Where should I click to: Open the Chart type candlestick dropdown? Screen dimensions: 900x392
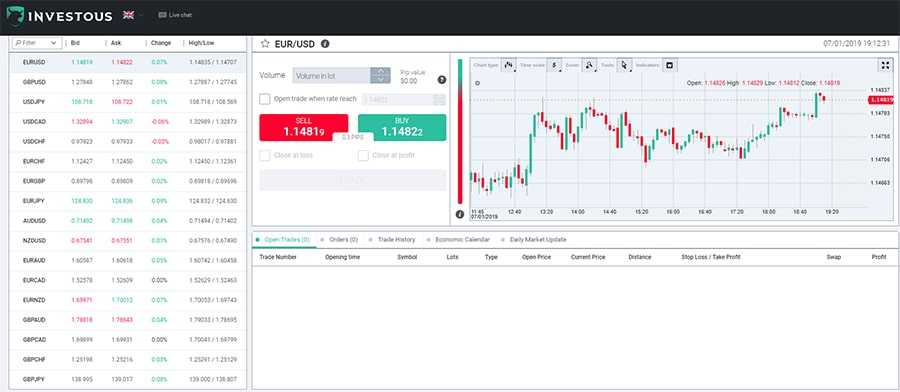[x=509, y=65]
